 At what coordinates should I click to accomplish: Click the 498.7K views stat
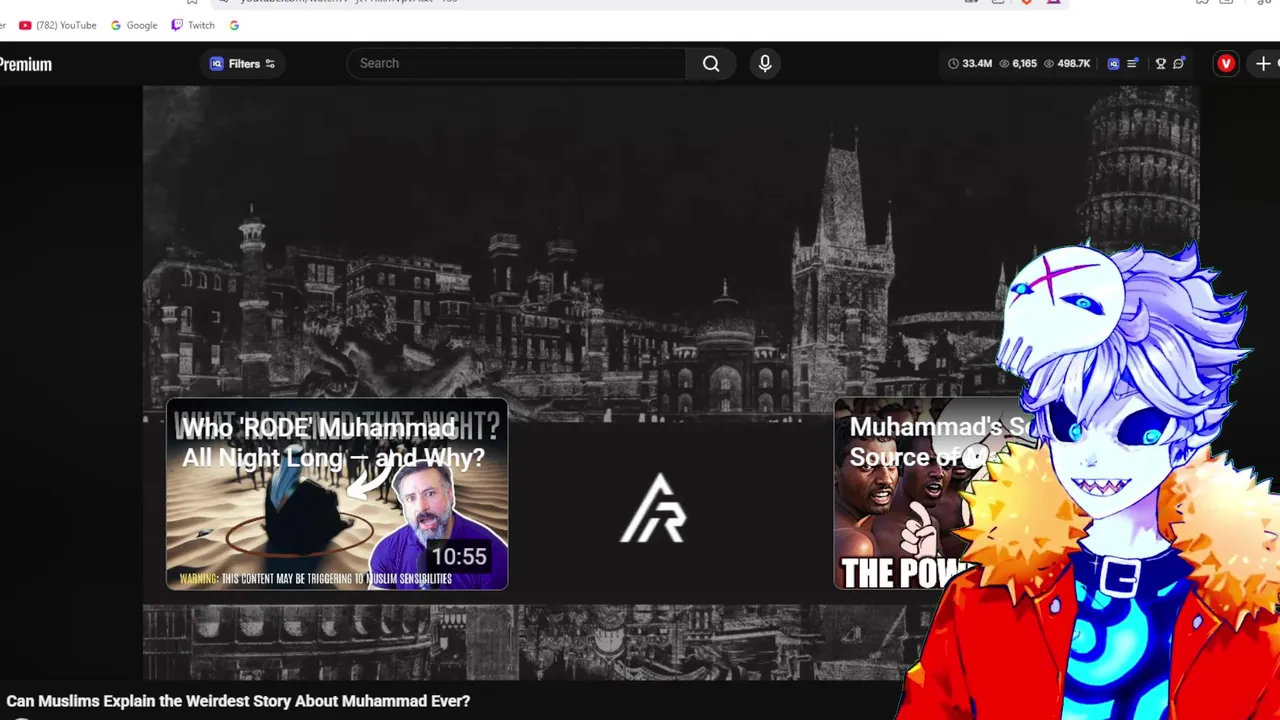pyautogui.click(x=1066, y=63)
